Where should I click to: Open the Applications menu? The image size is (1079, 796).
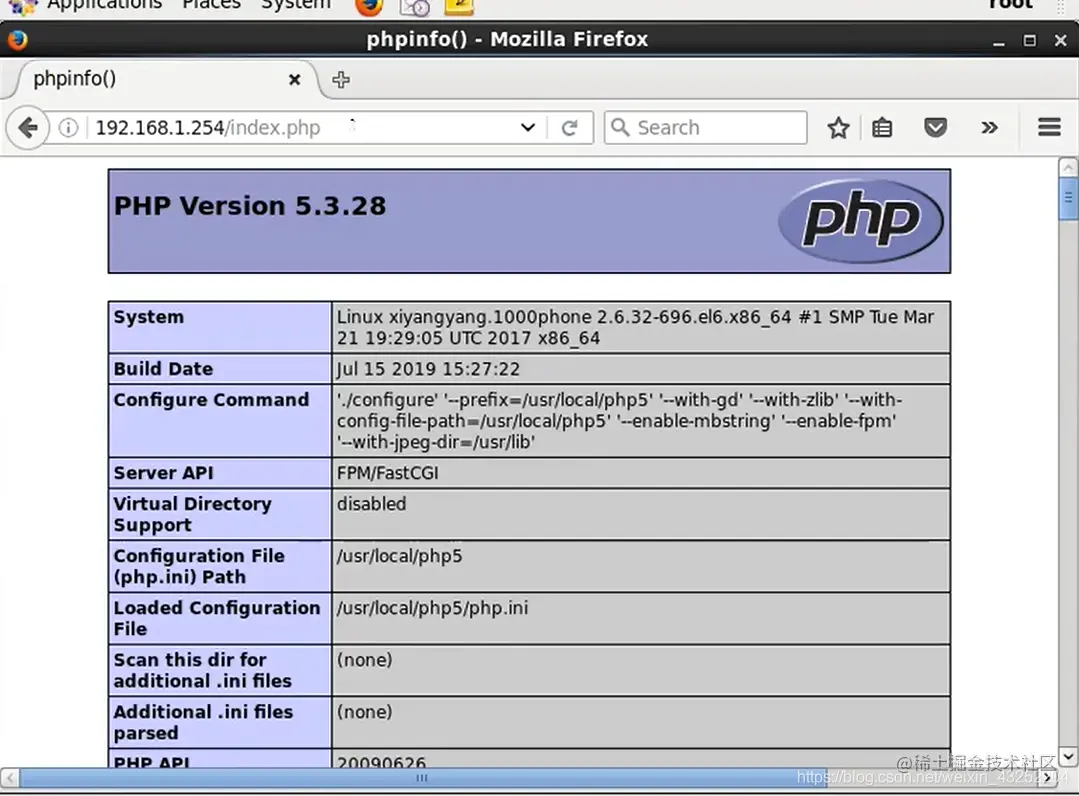(x=104, y=6)
